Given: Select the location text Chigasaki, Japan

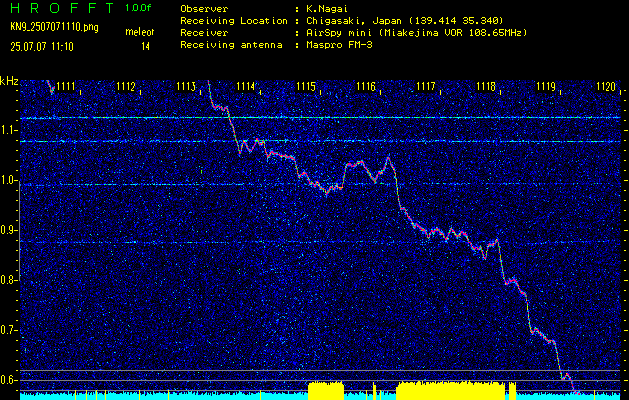Looking at the screenshot, I should pyautogui.click(x=354, y=21).
